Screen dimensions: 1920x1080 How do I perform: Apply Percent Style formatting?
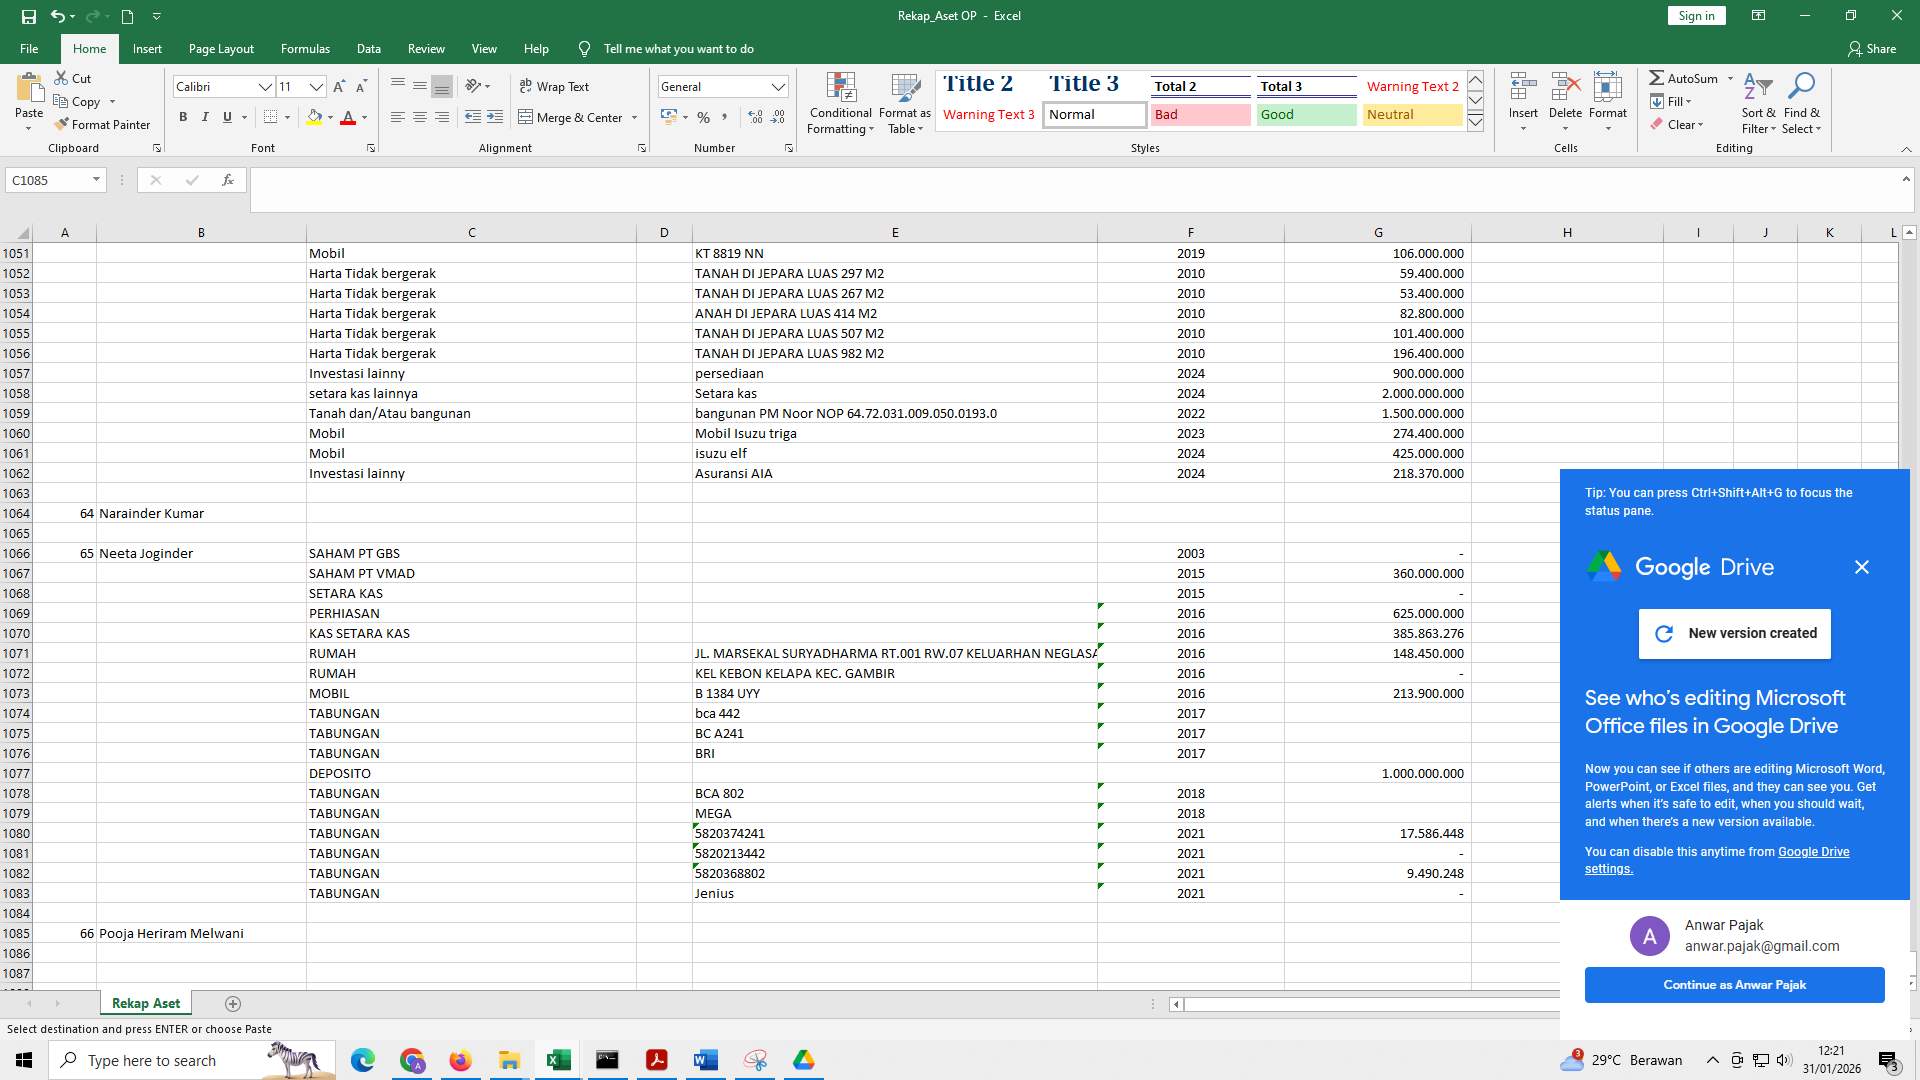704,117
